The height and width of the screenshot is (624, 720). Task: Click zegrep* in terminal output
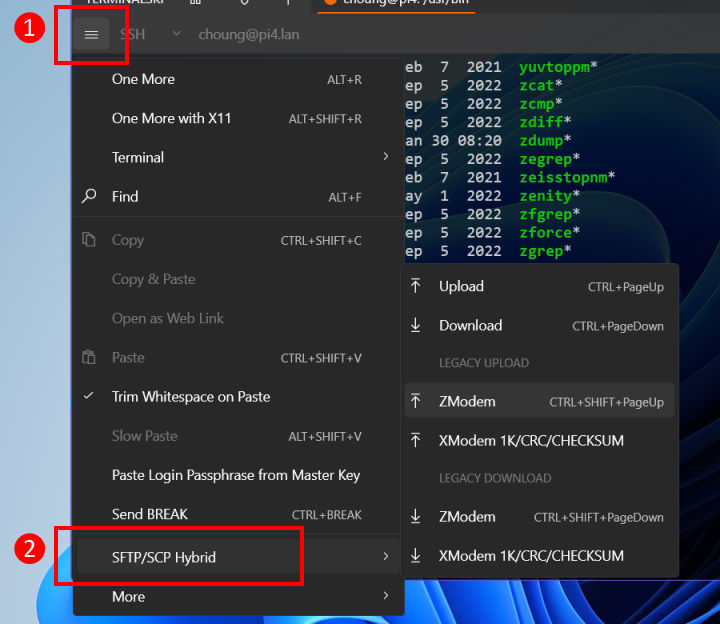coord(550,159)
